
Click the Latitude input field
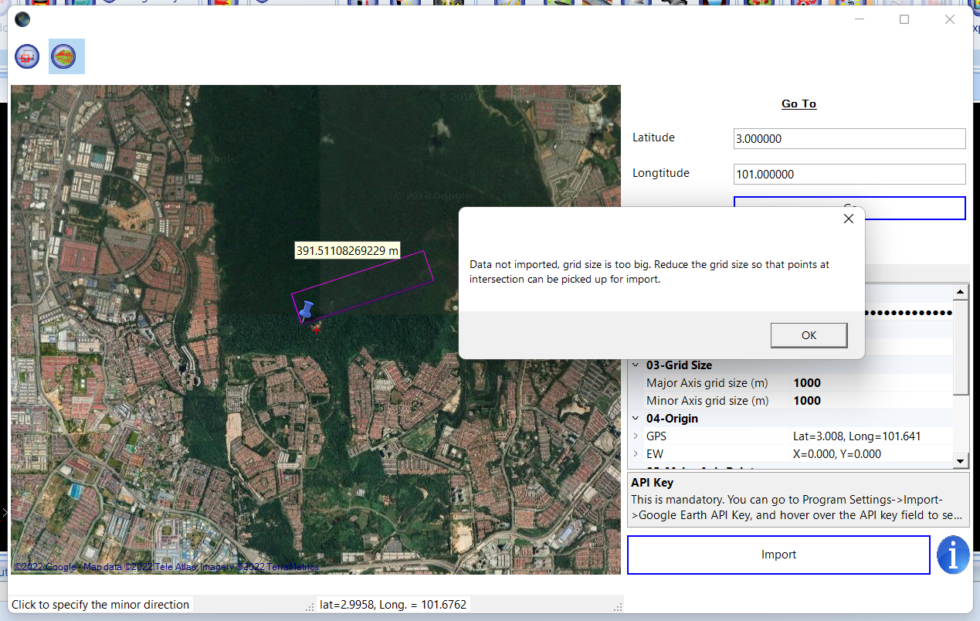(x=849, y=138)
